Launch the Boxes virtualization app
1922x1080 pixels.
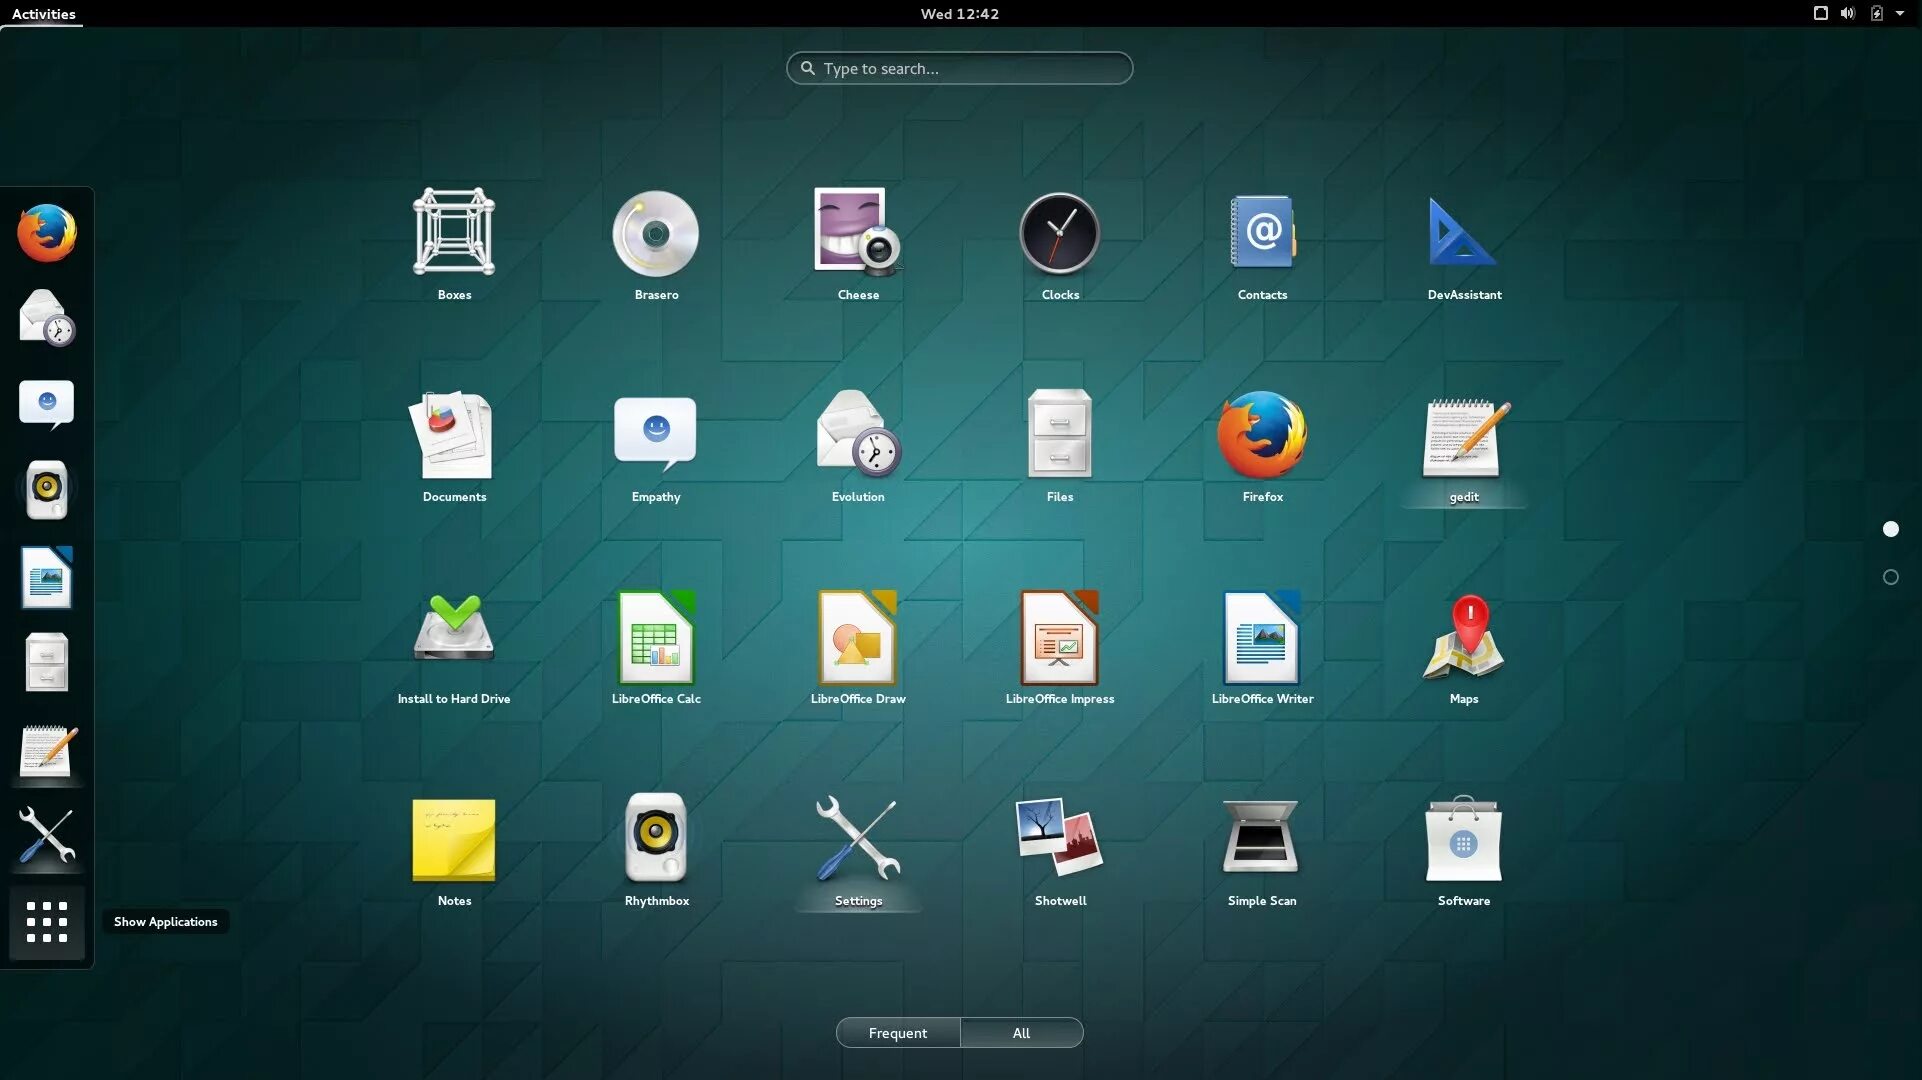(453, 232)
